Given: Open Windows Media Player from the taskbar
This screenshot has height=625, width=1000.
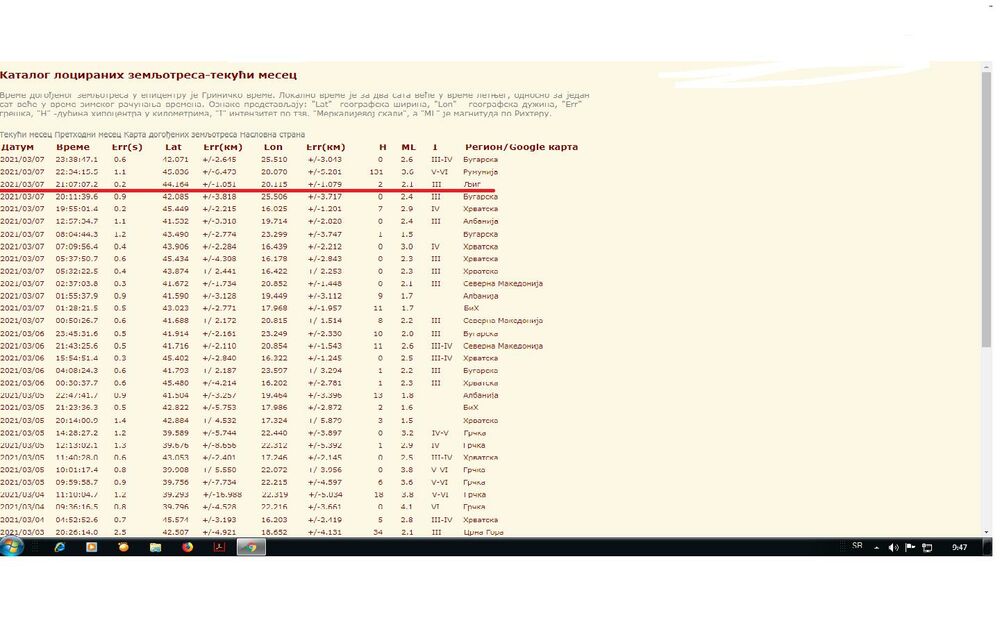Looking at the screenshot, I should click(91, 547).
